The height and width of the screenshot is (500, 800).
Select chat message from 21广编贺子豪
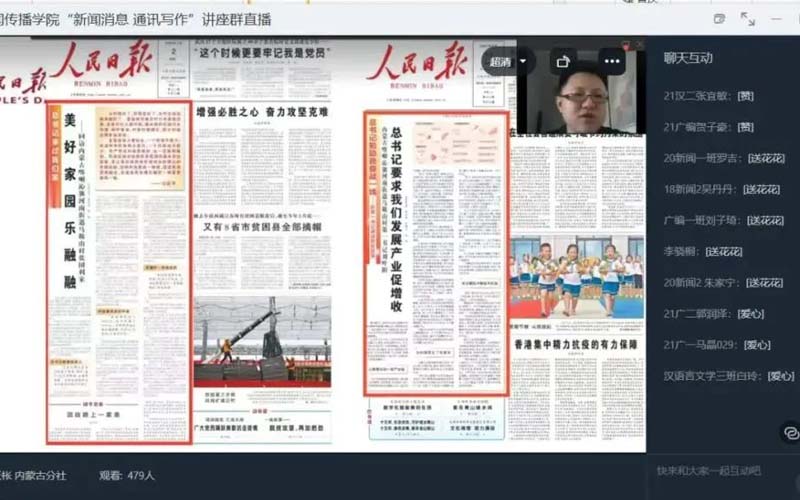pos(709,127)
